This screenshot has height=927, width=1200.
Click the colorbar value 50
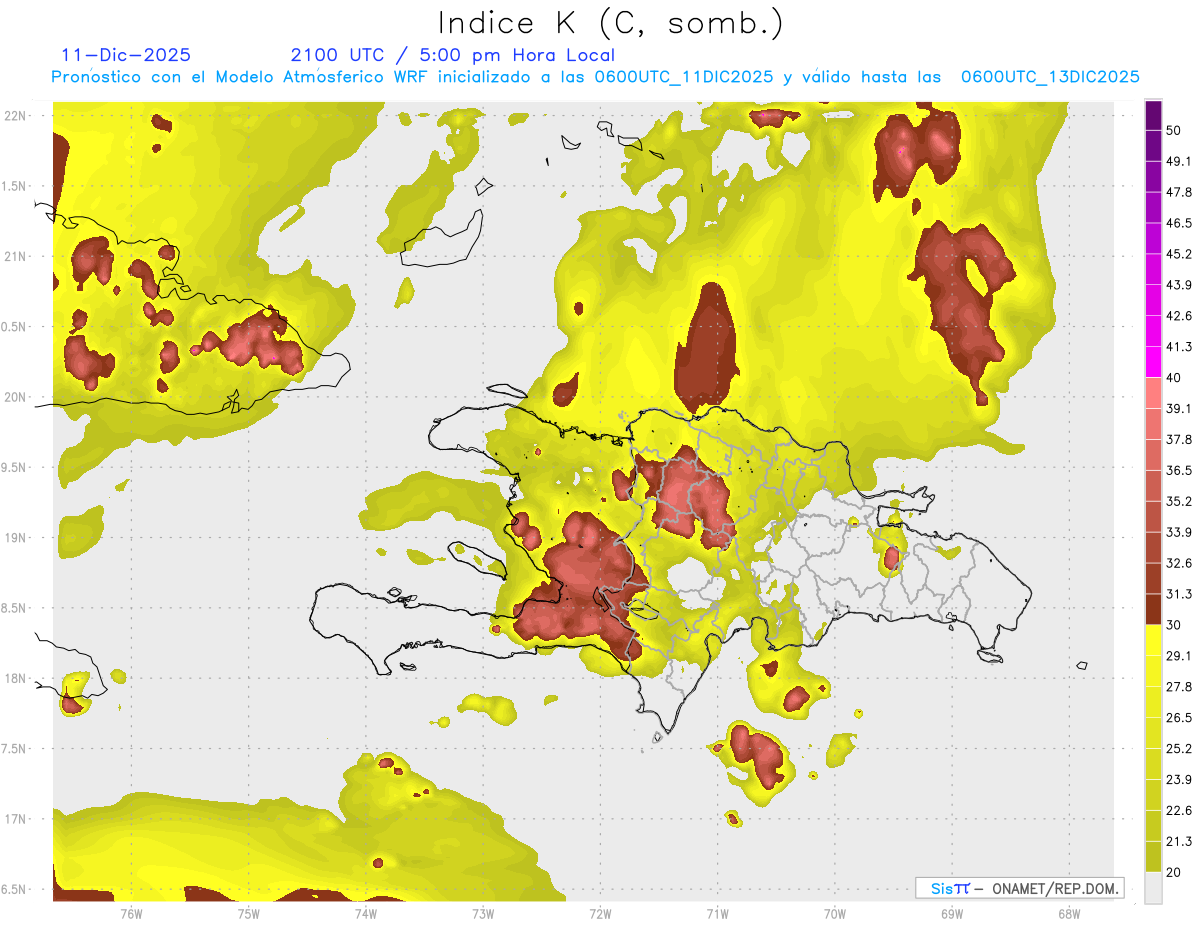tap(1175, 130)
